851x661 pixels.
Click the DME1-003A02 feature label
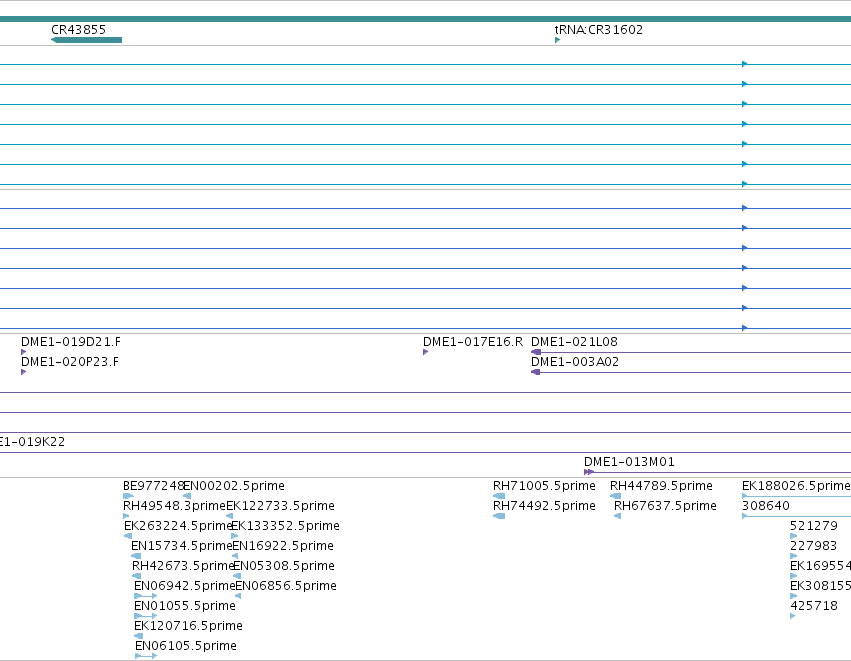pyautogui.click(x=575, y=361)
